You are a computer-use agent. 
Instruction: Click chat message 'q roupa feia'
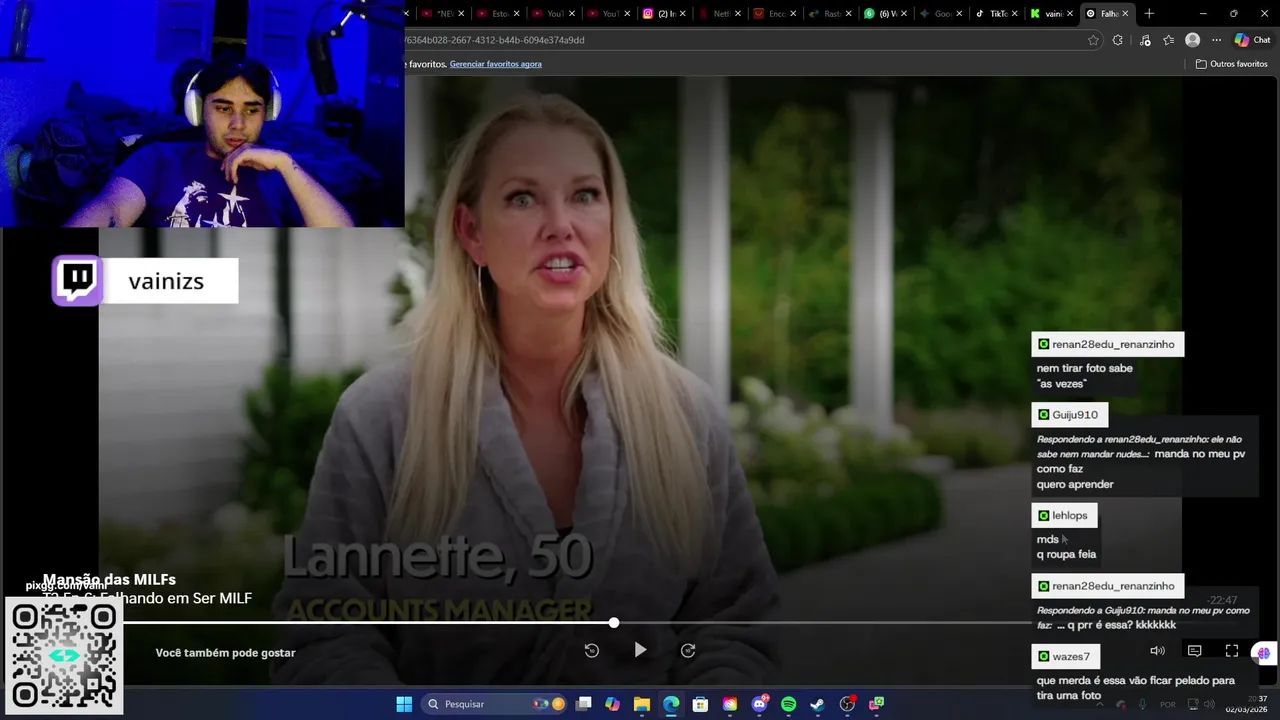(1066, 554)
